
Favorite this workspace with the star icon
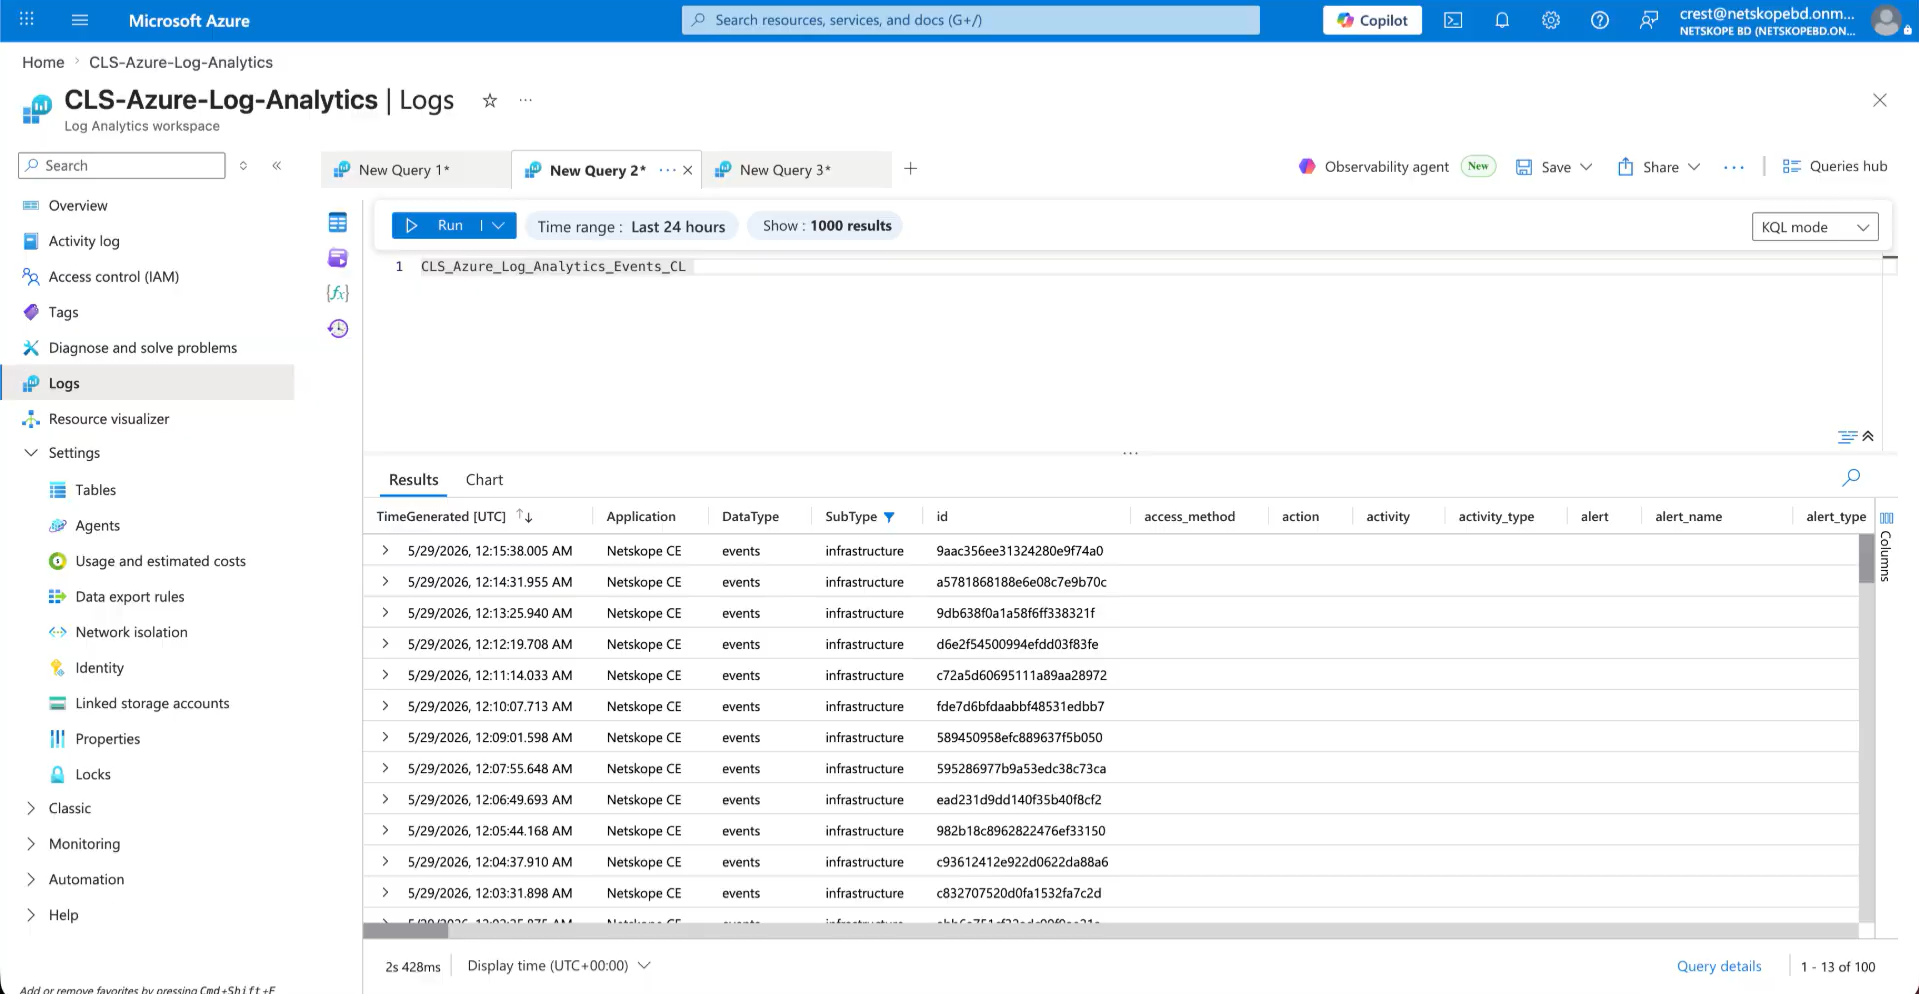tap(490, 100)
